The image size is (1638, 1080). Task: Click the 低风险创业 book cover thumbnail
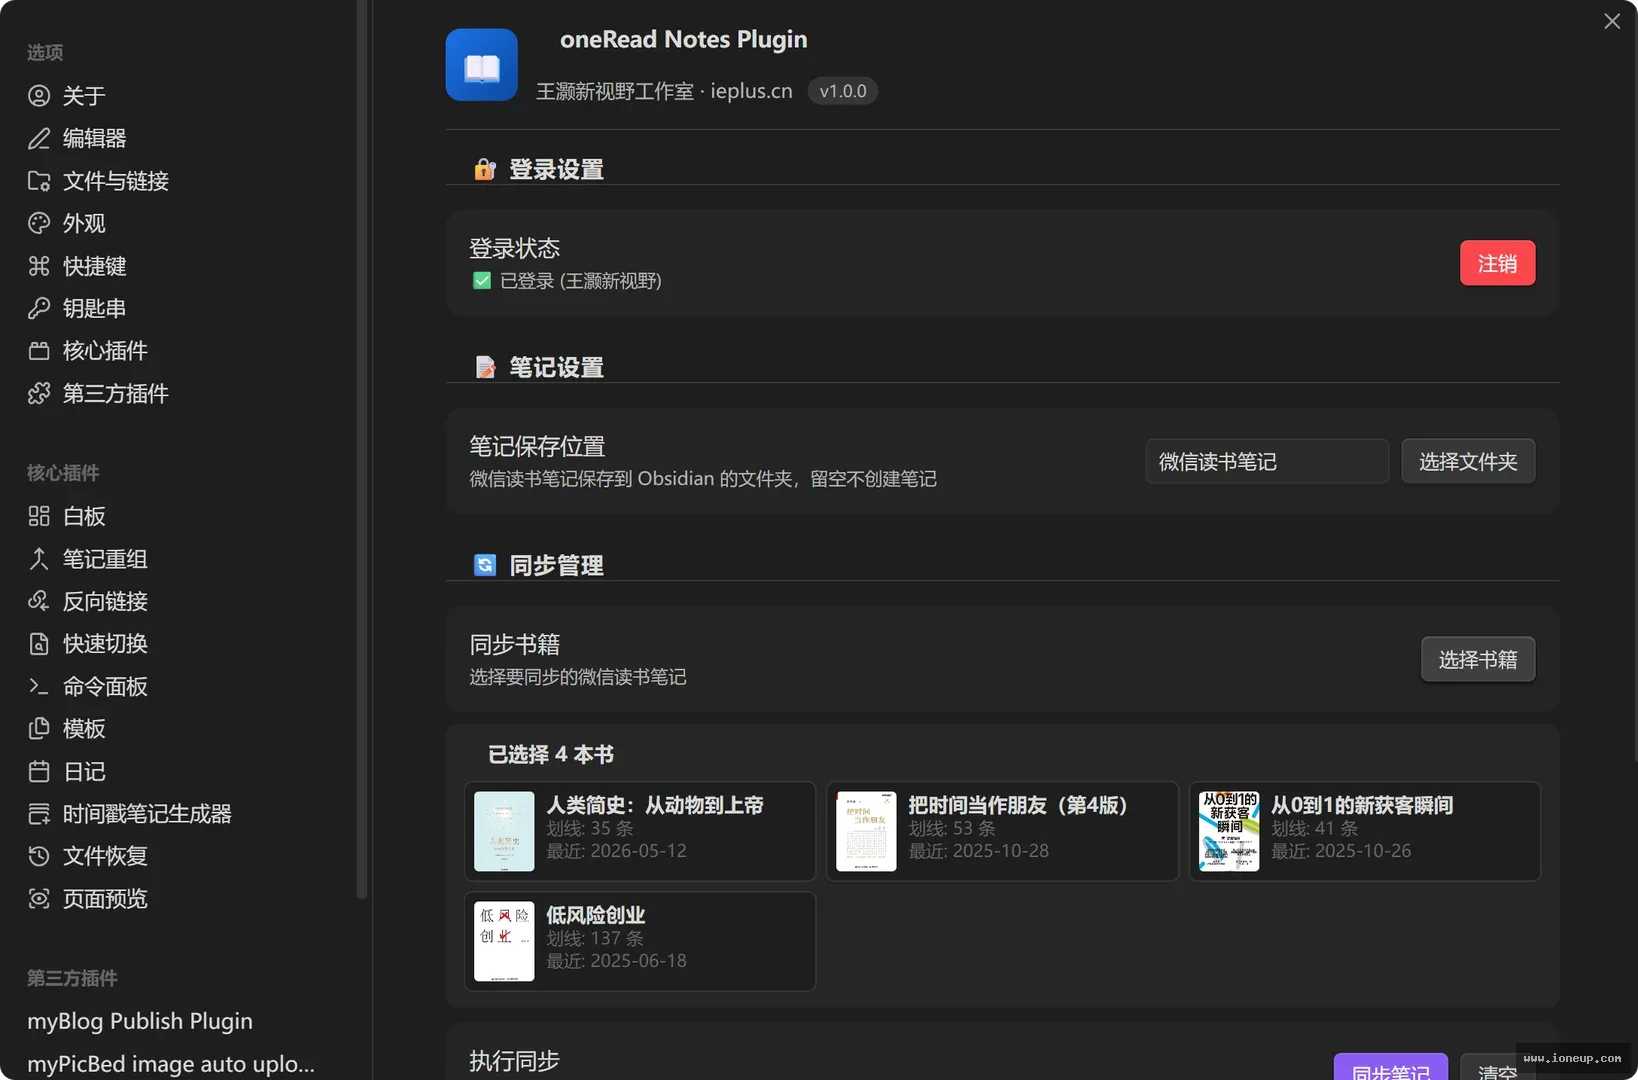pos(504,941)
